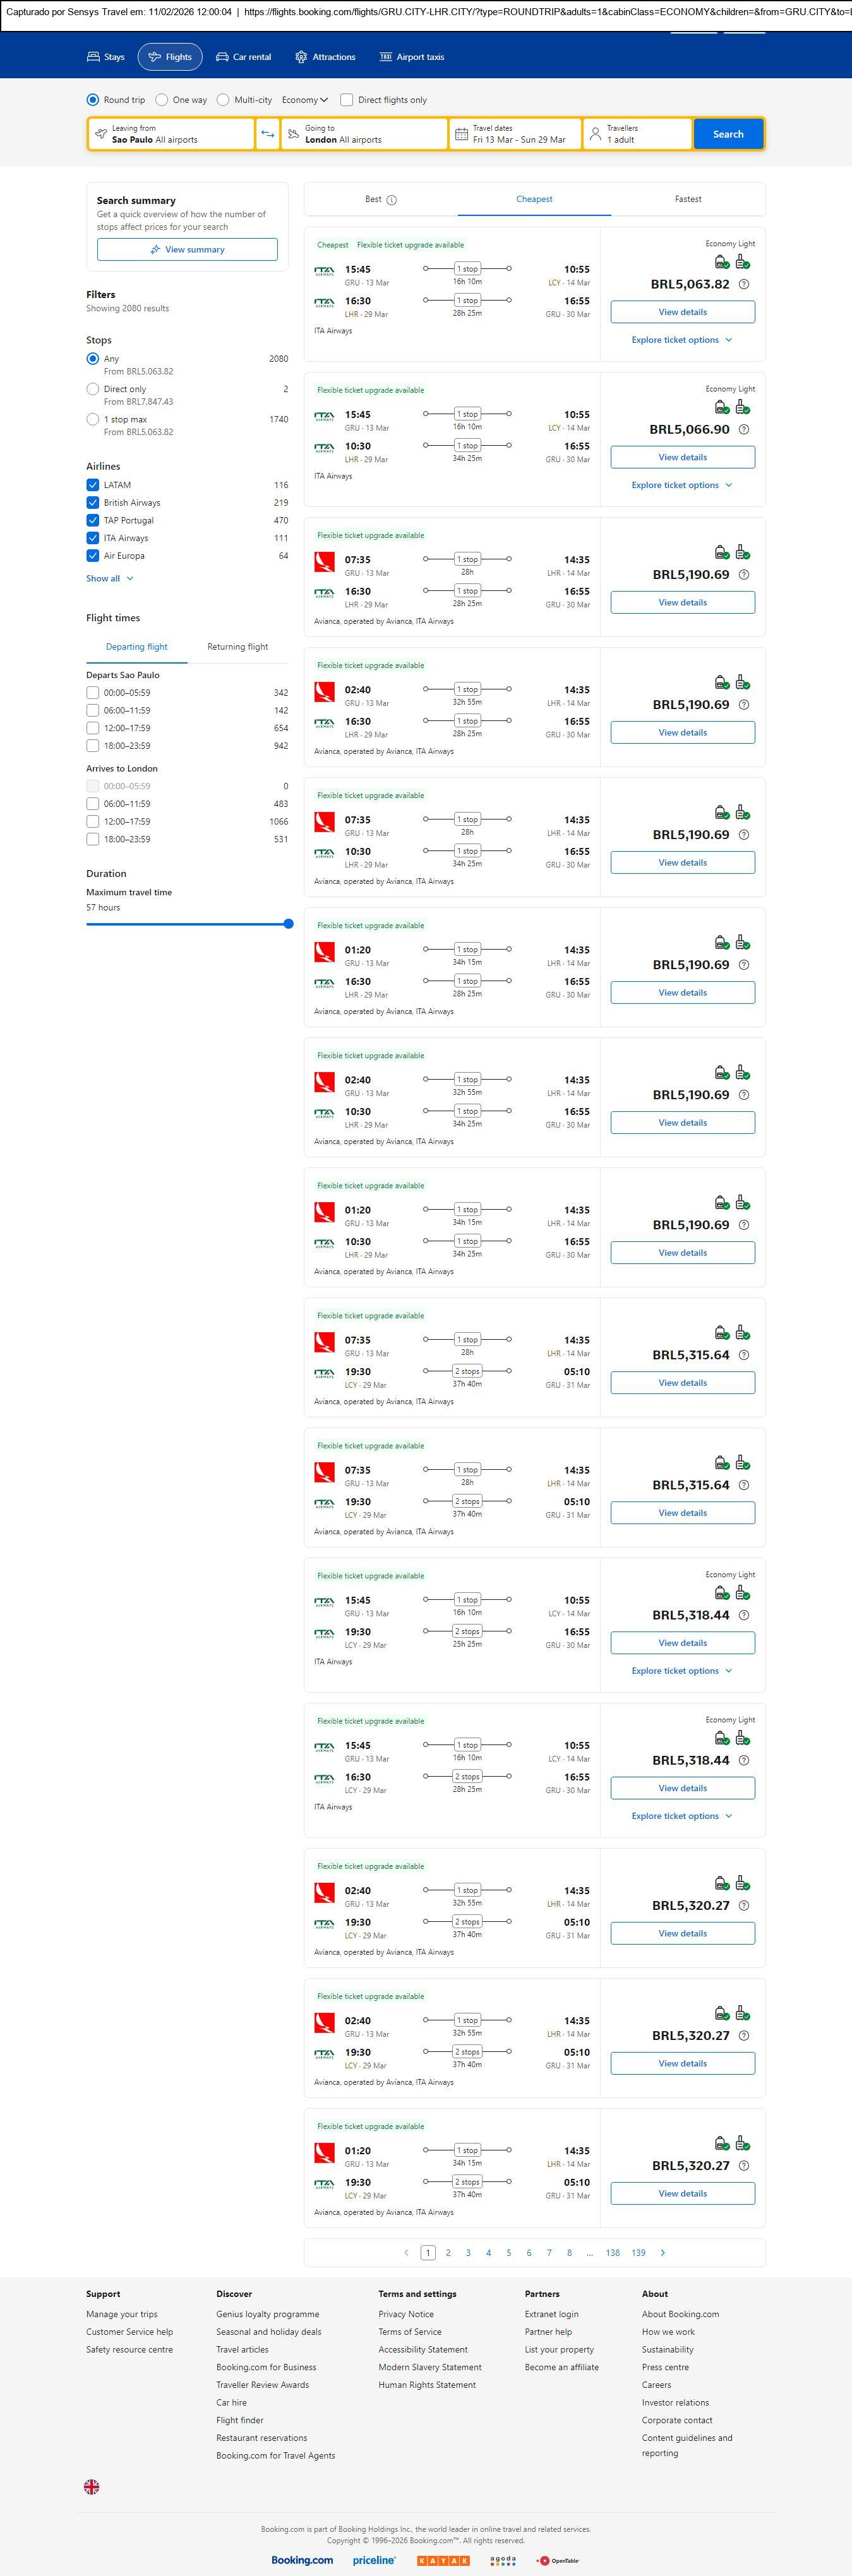Expand Explore ticket options for BRL5,063.82 flight

pos(682,340)
